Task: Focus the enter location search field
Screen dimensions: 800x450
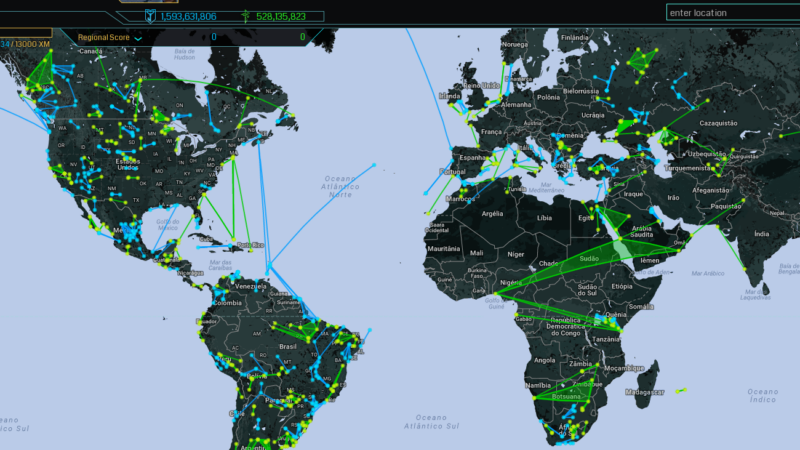Action: click(733, 13)
